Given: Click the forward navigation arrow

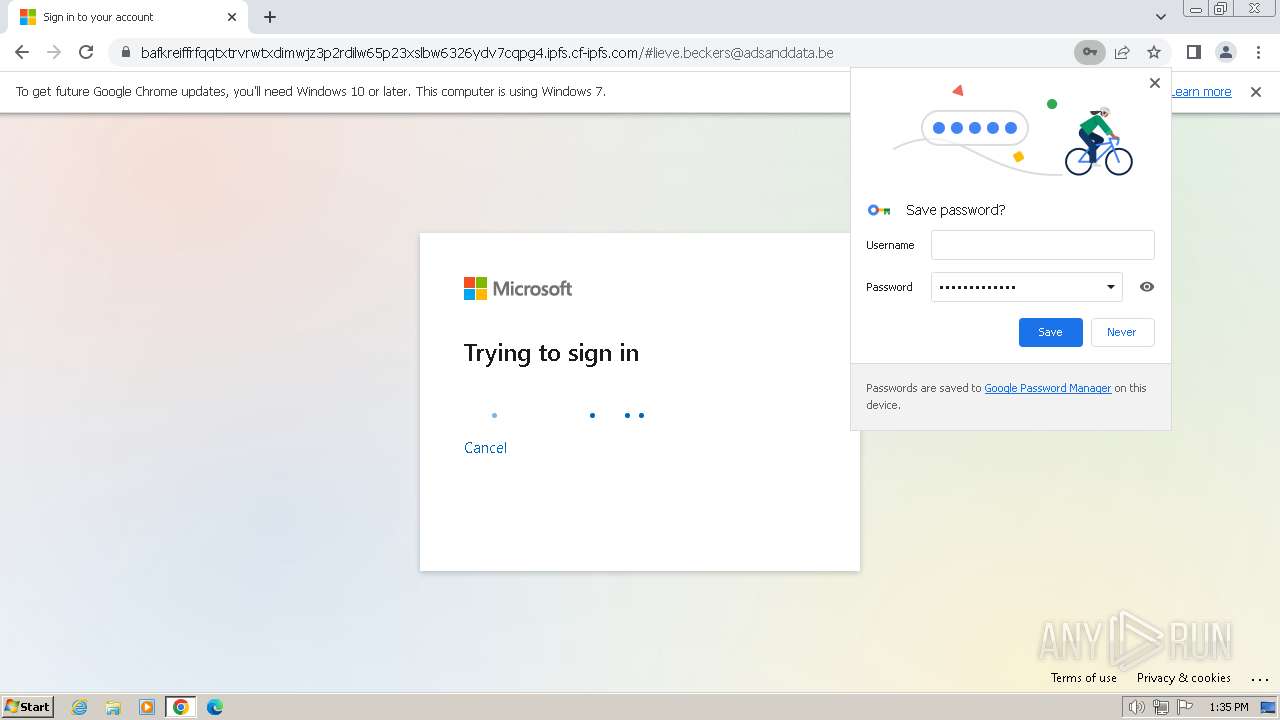Looking at the screenshot, I should tap(54, 52).
